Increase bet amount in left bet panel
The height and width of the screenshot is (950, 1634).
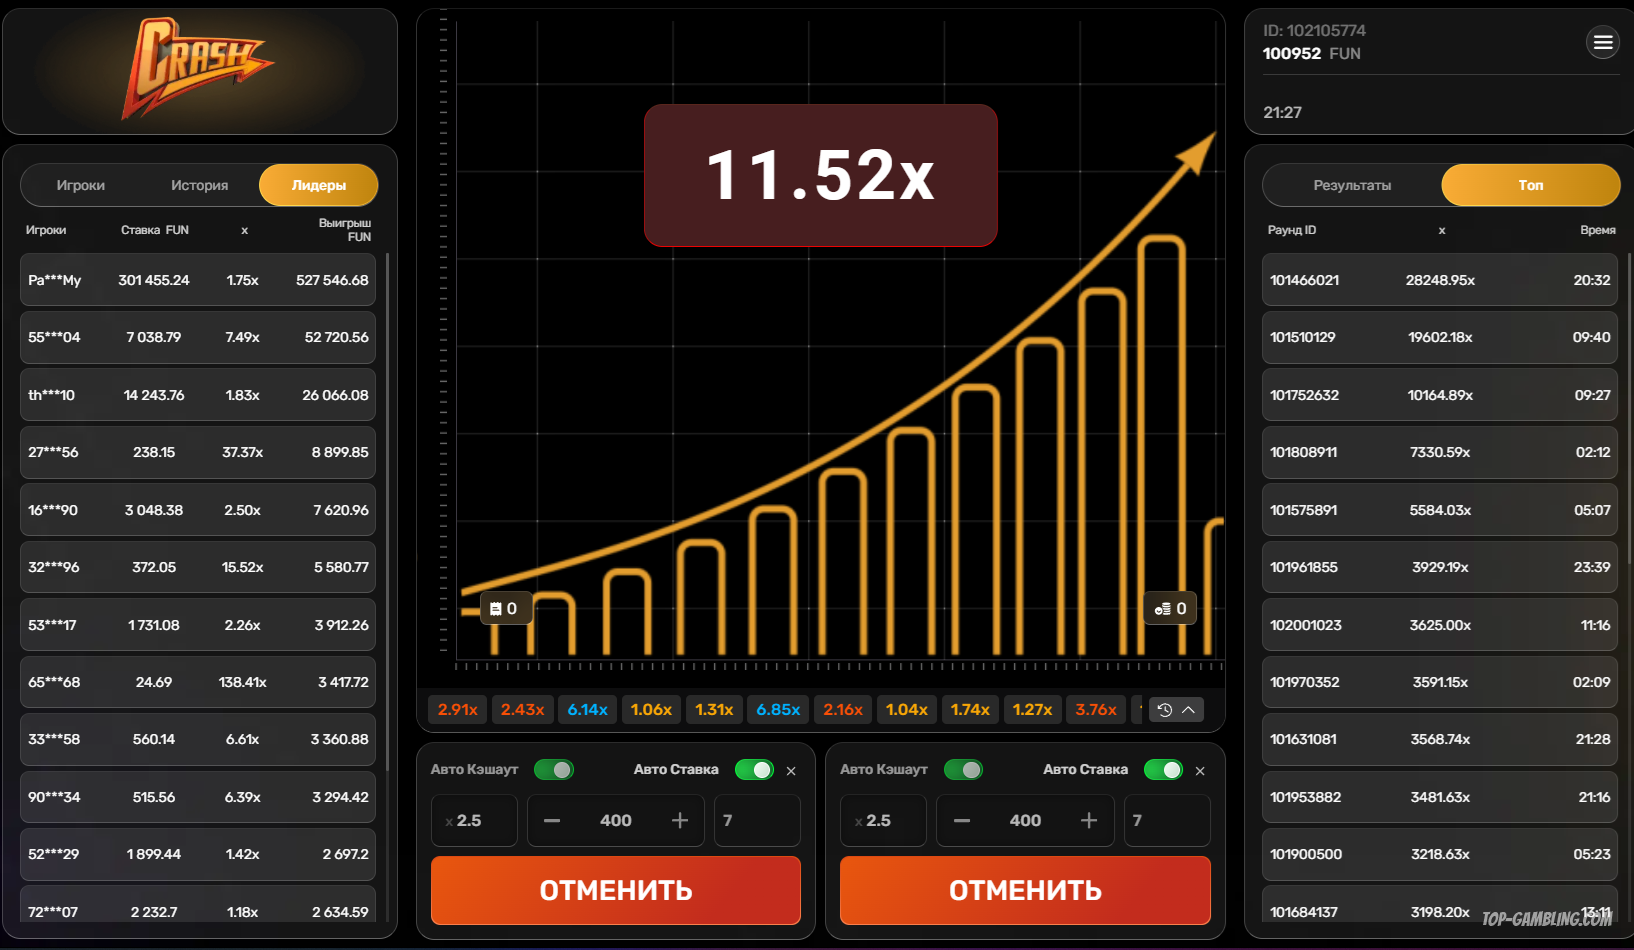(x=680, y=821)
